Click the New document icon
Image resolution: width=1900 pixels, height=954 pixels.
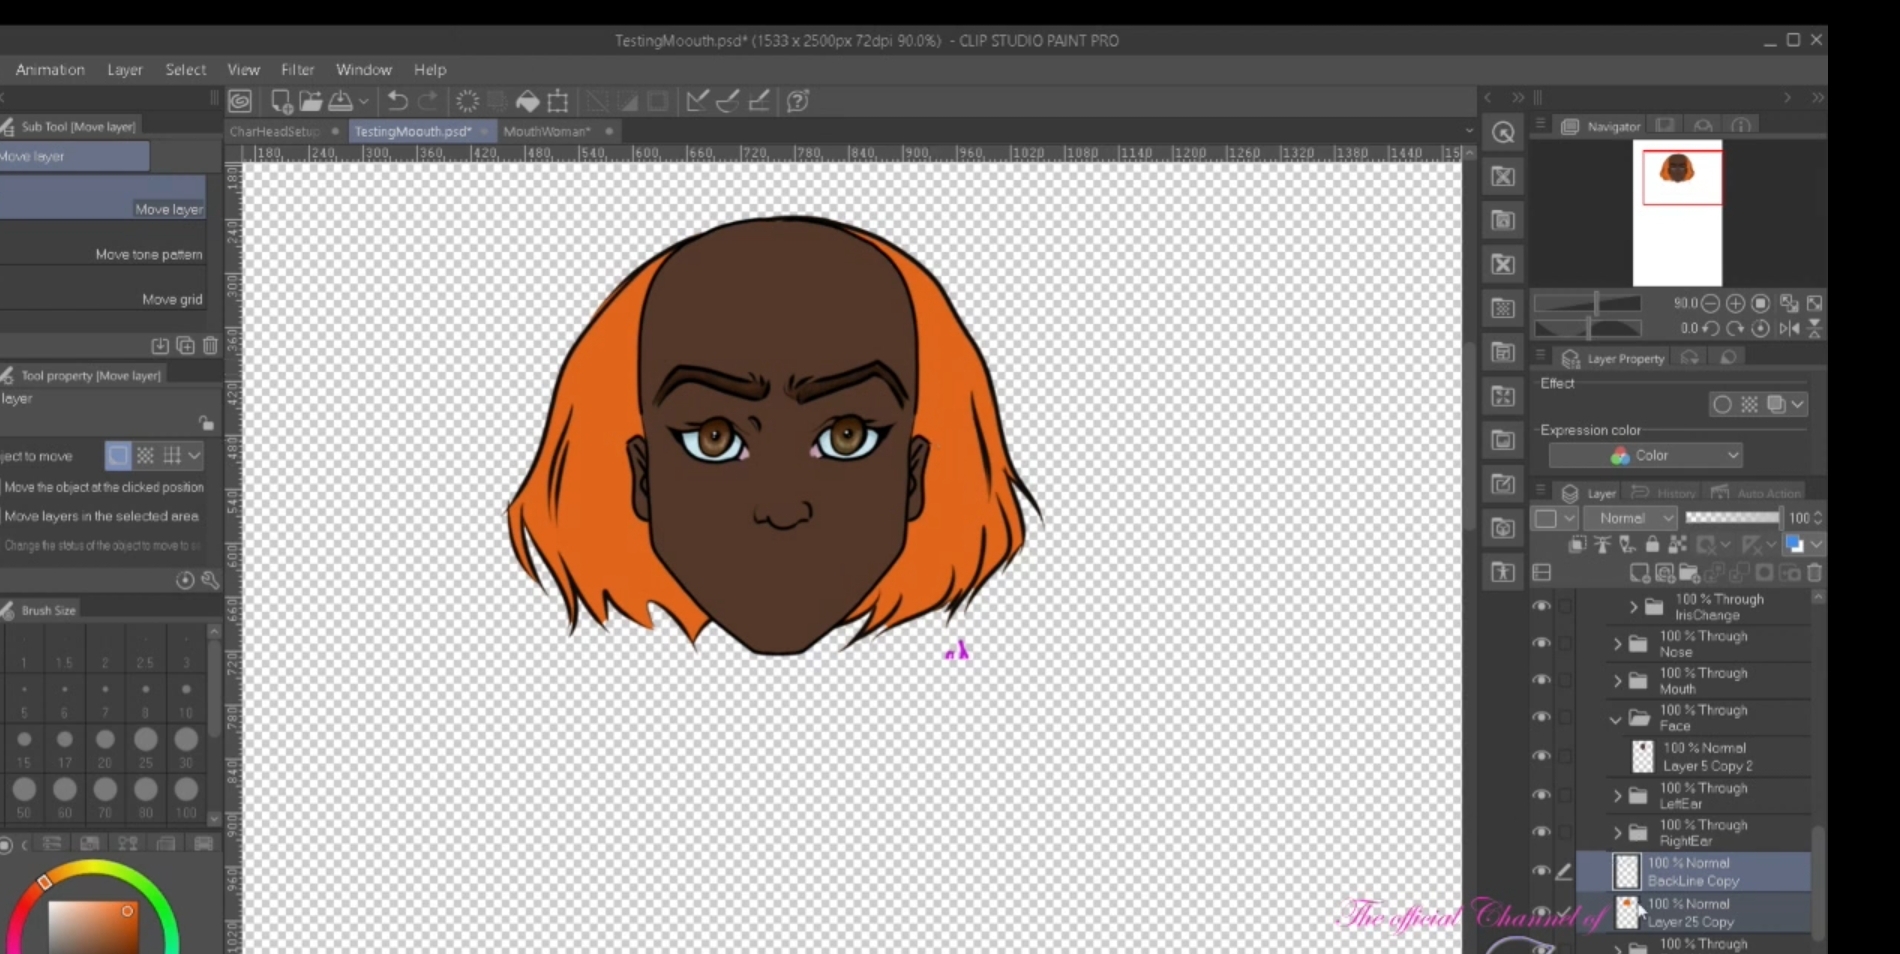point(281,101)
